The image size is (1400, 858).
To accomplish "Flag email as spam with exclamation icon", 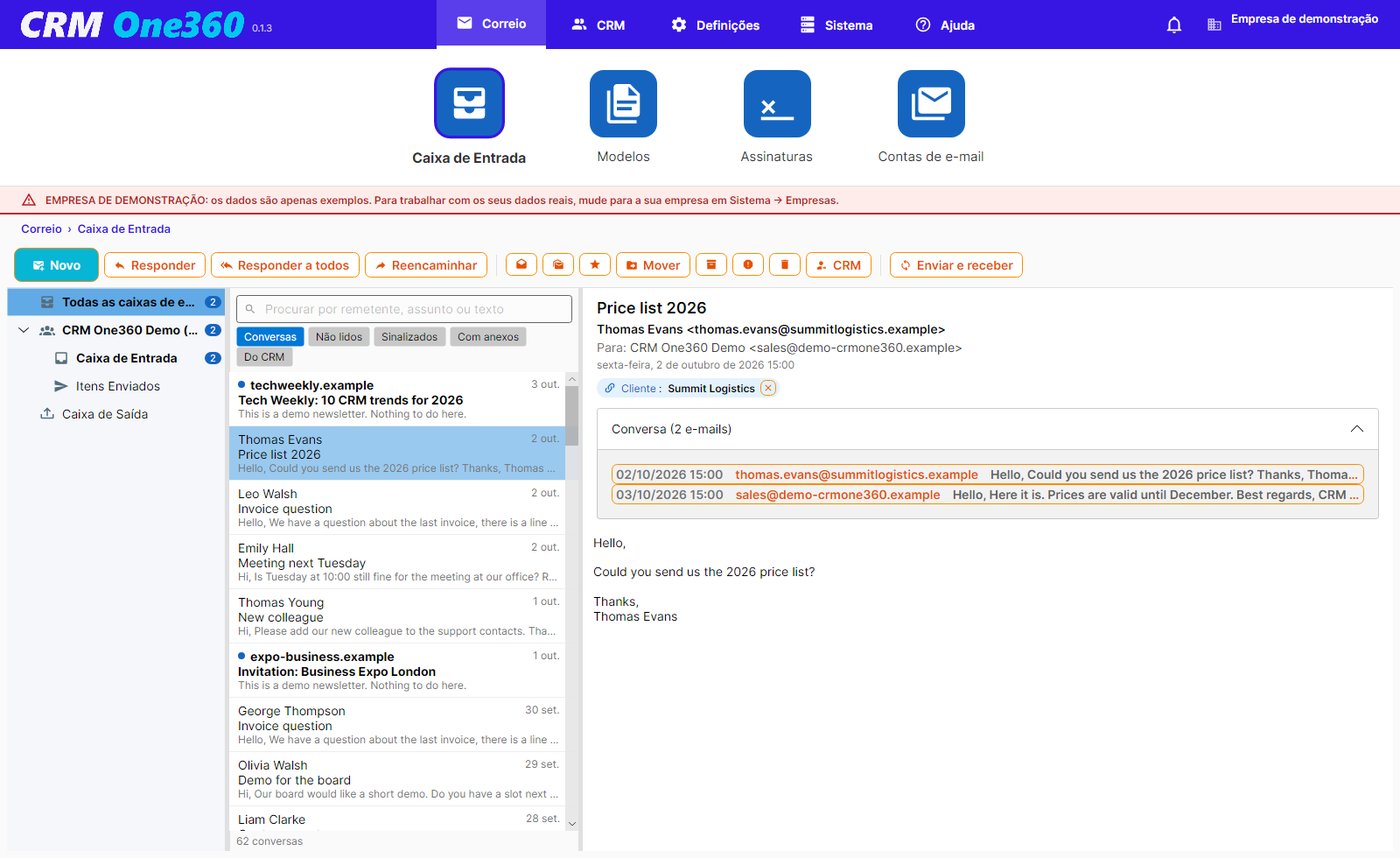I will (x=747, y=265).
